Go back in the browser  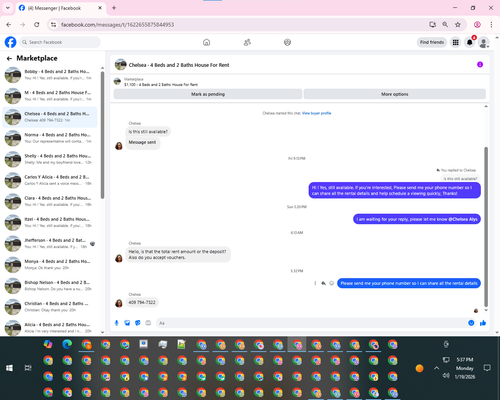click(9, 25)
